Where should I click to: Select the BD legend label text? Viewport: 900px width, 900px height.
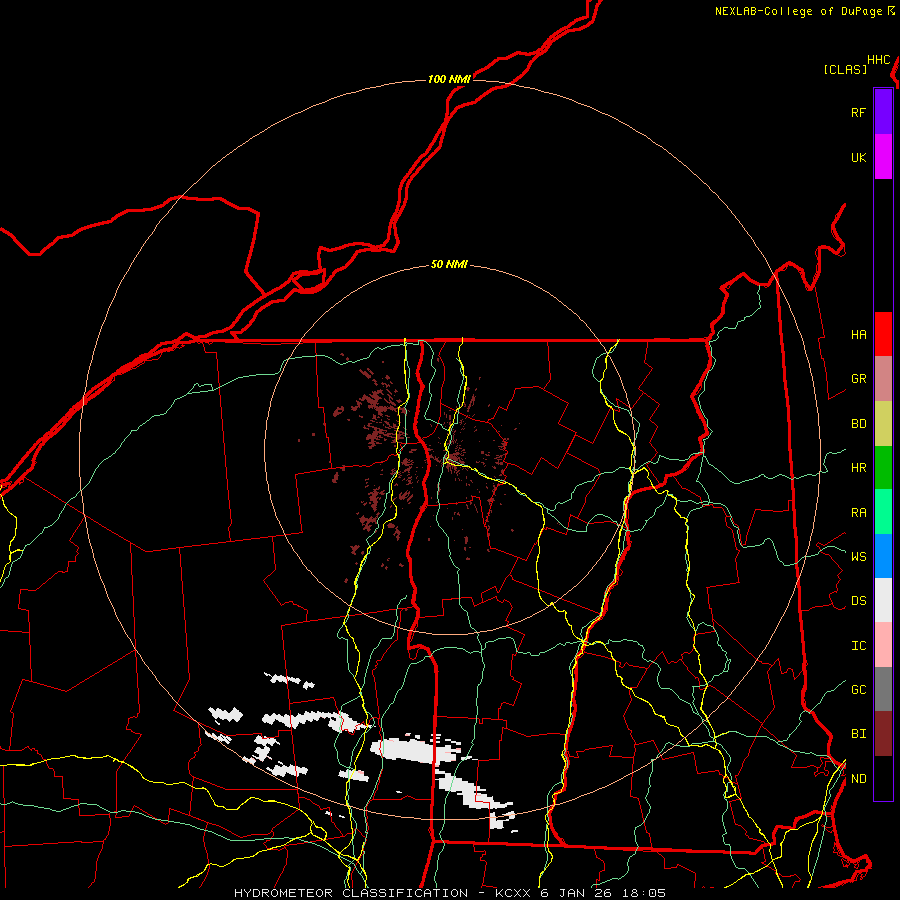858,424
